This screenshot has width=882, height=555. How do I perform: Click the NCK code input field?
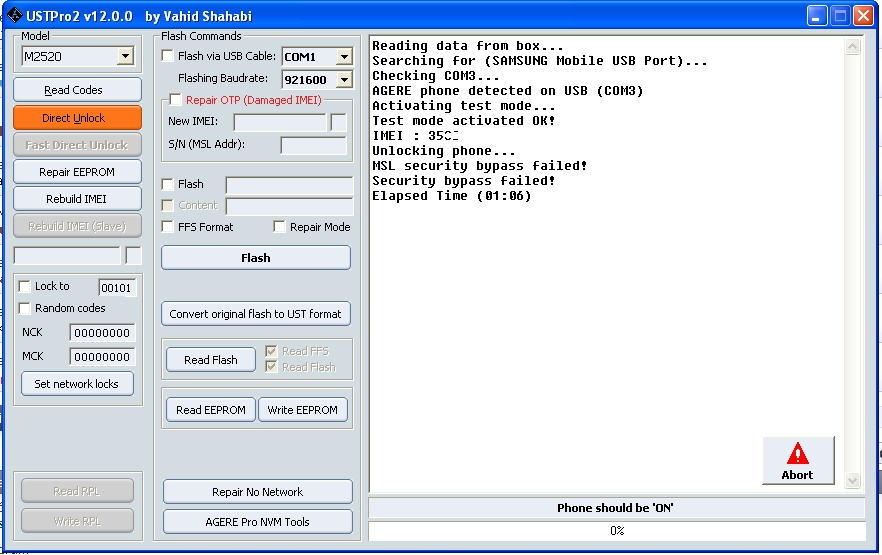[101, 333]
